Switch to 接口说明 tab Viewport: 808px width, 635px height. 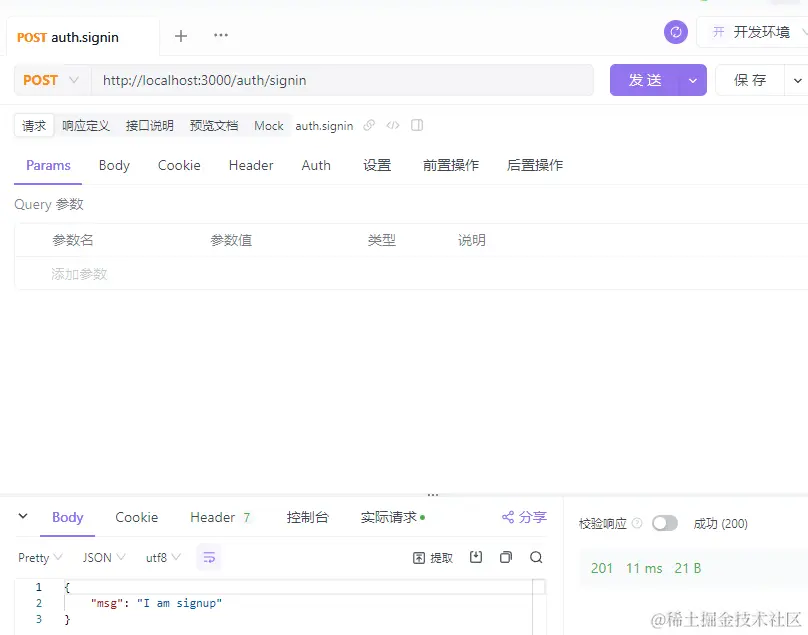pos(149,126)
